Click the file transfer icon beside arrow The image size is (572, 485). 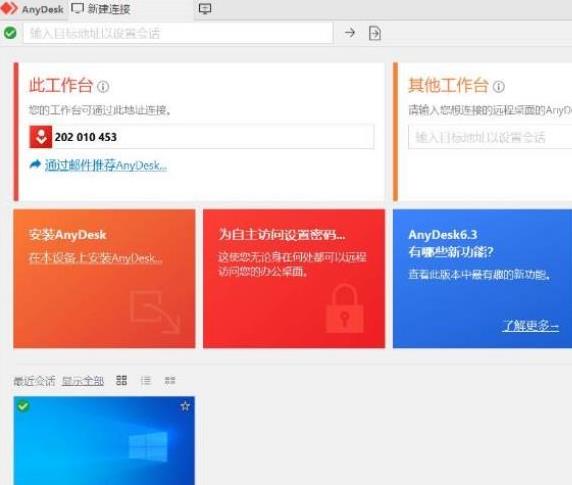point(375,33)
